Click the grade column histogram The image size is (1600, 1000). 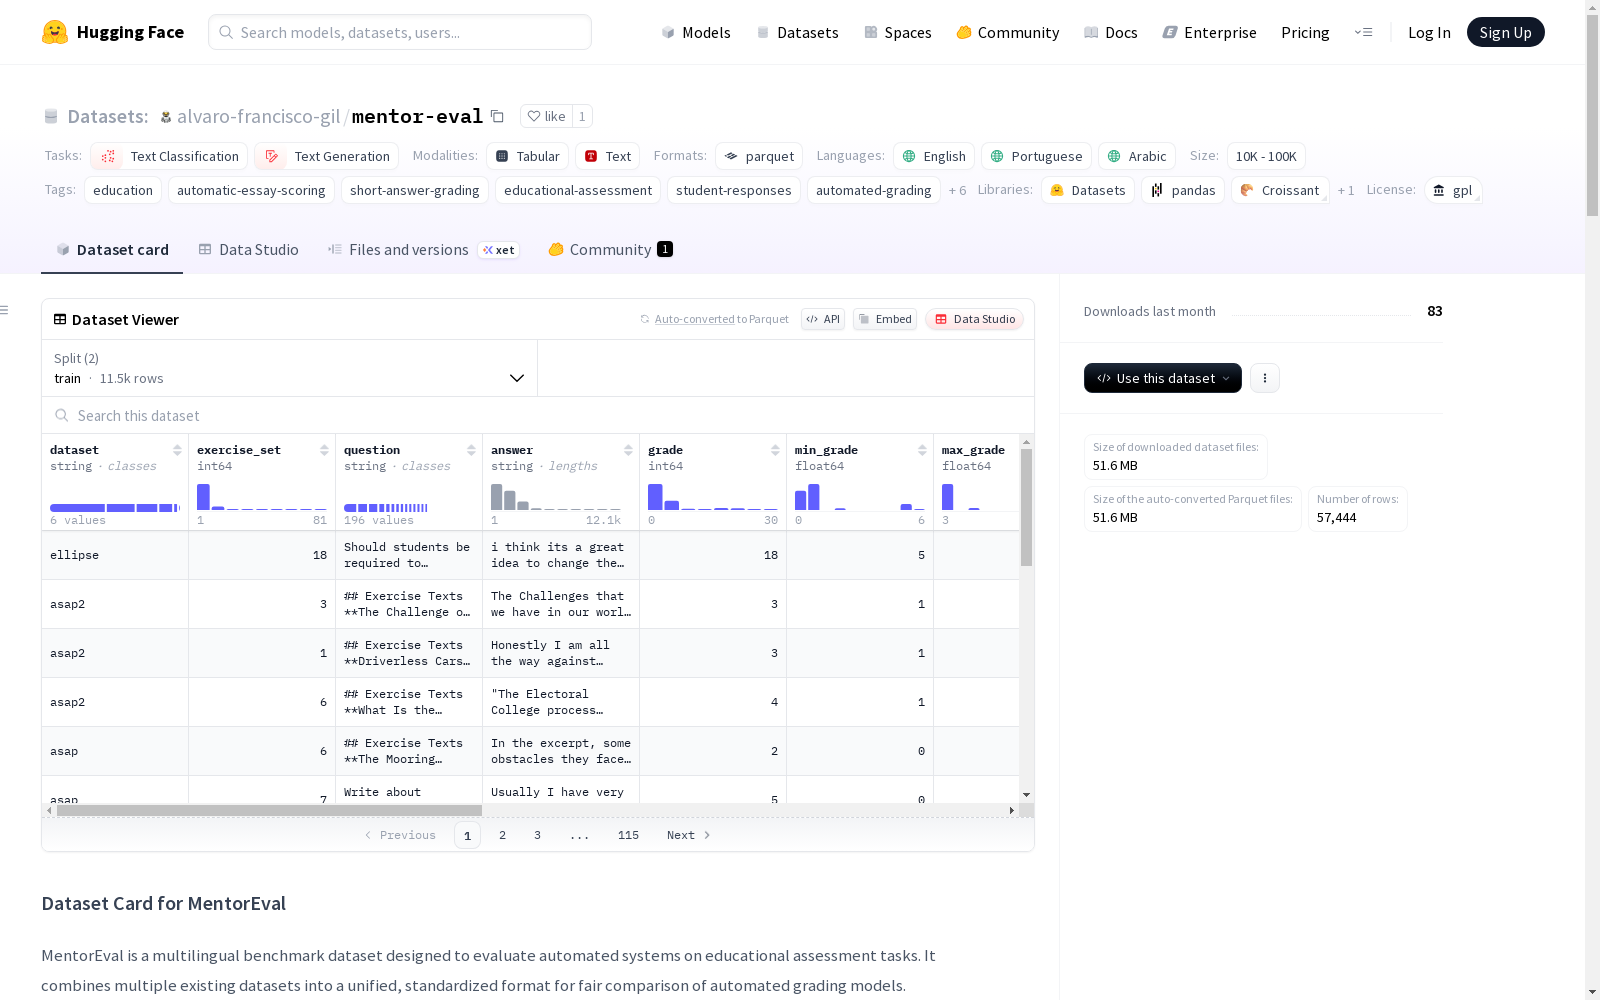click(x=713, y=496)
